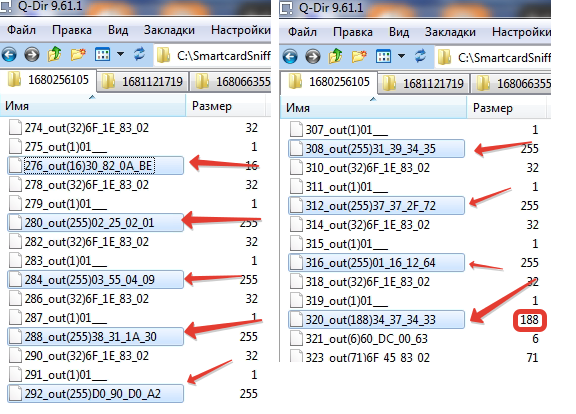The width and height of the screenshot is (576, 414).
Task: Click file icon of 291_out(1)01__
Action: tap(15, 374)
